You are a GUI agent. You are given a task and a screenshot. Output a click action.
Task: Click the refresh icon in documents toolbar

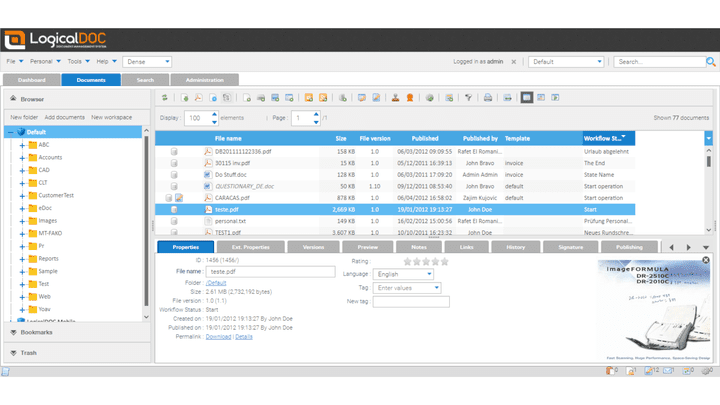click(x=166, y=98)
